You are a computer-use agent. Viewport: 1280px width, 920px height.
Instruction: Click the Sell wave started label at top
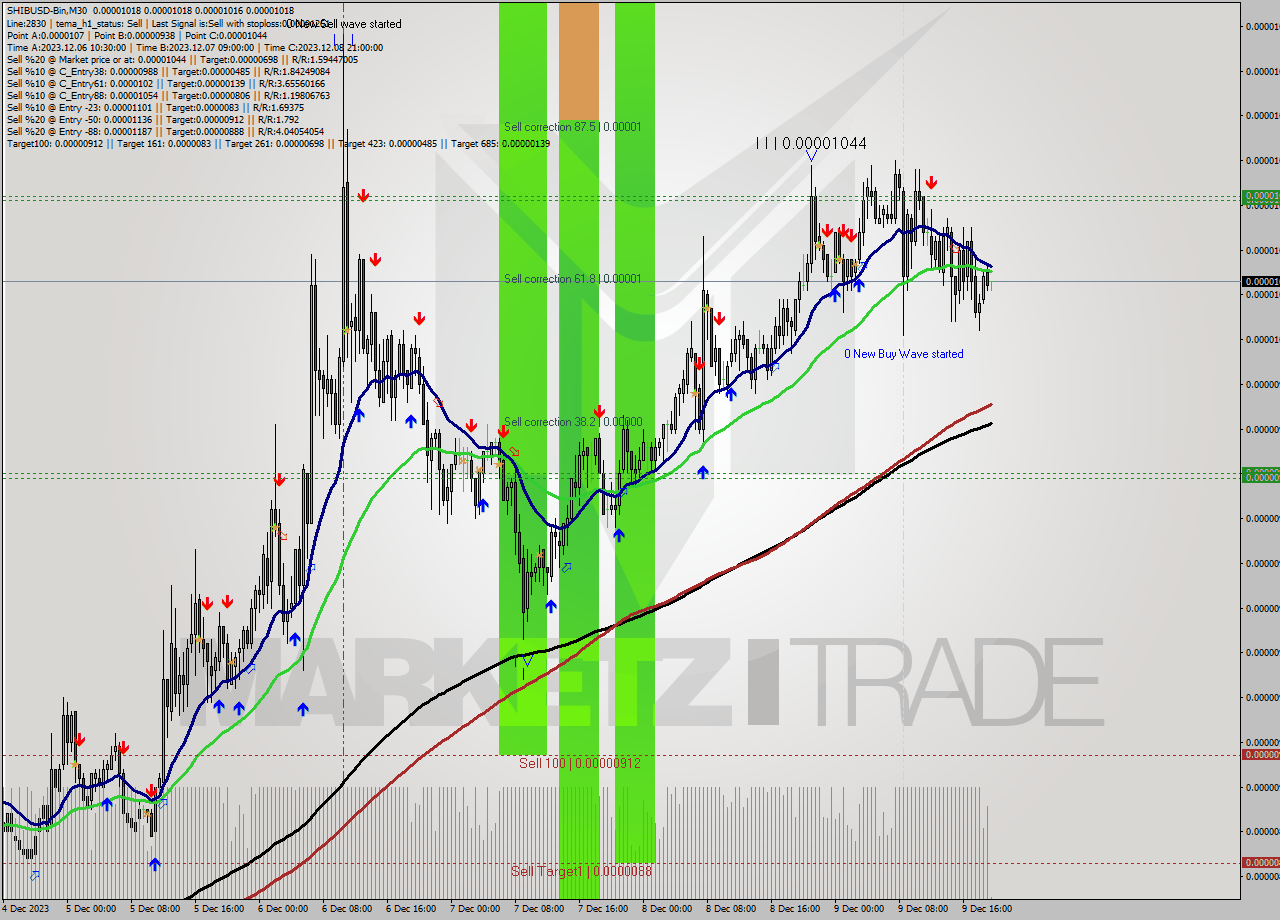(x=345, y=23)
